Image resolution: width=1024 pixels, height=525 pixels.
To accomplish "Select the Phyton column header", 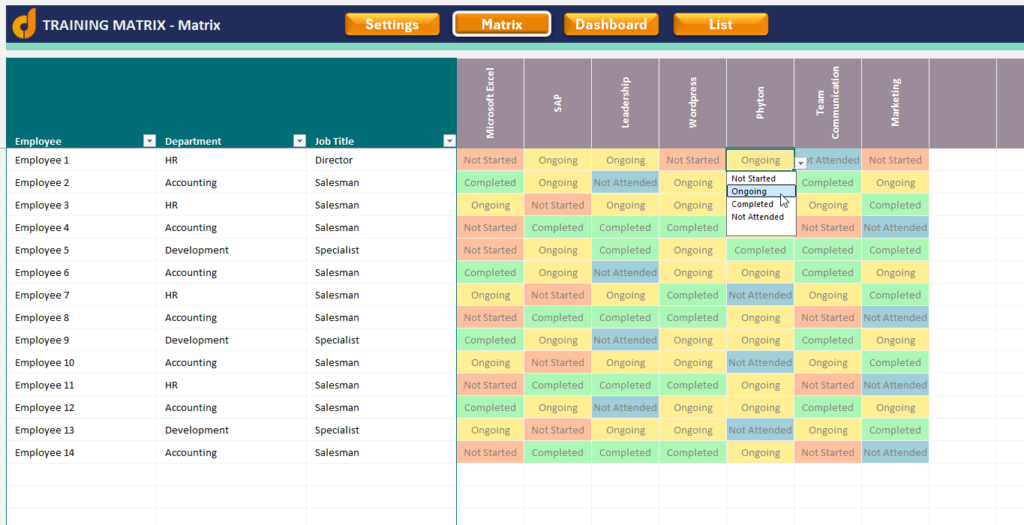I will tap(760, 103).
